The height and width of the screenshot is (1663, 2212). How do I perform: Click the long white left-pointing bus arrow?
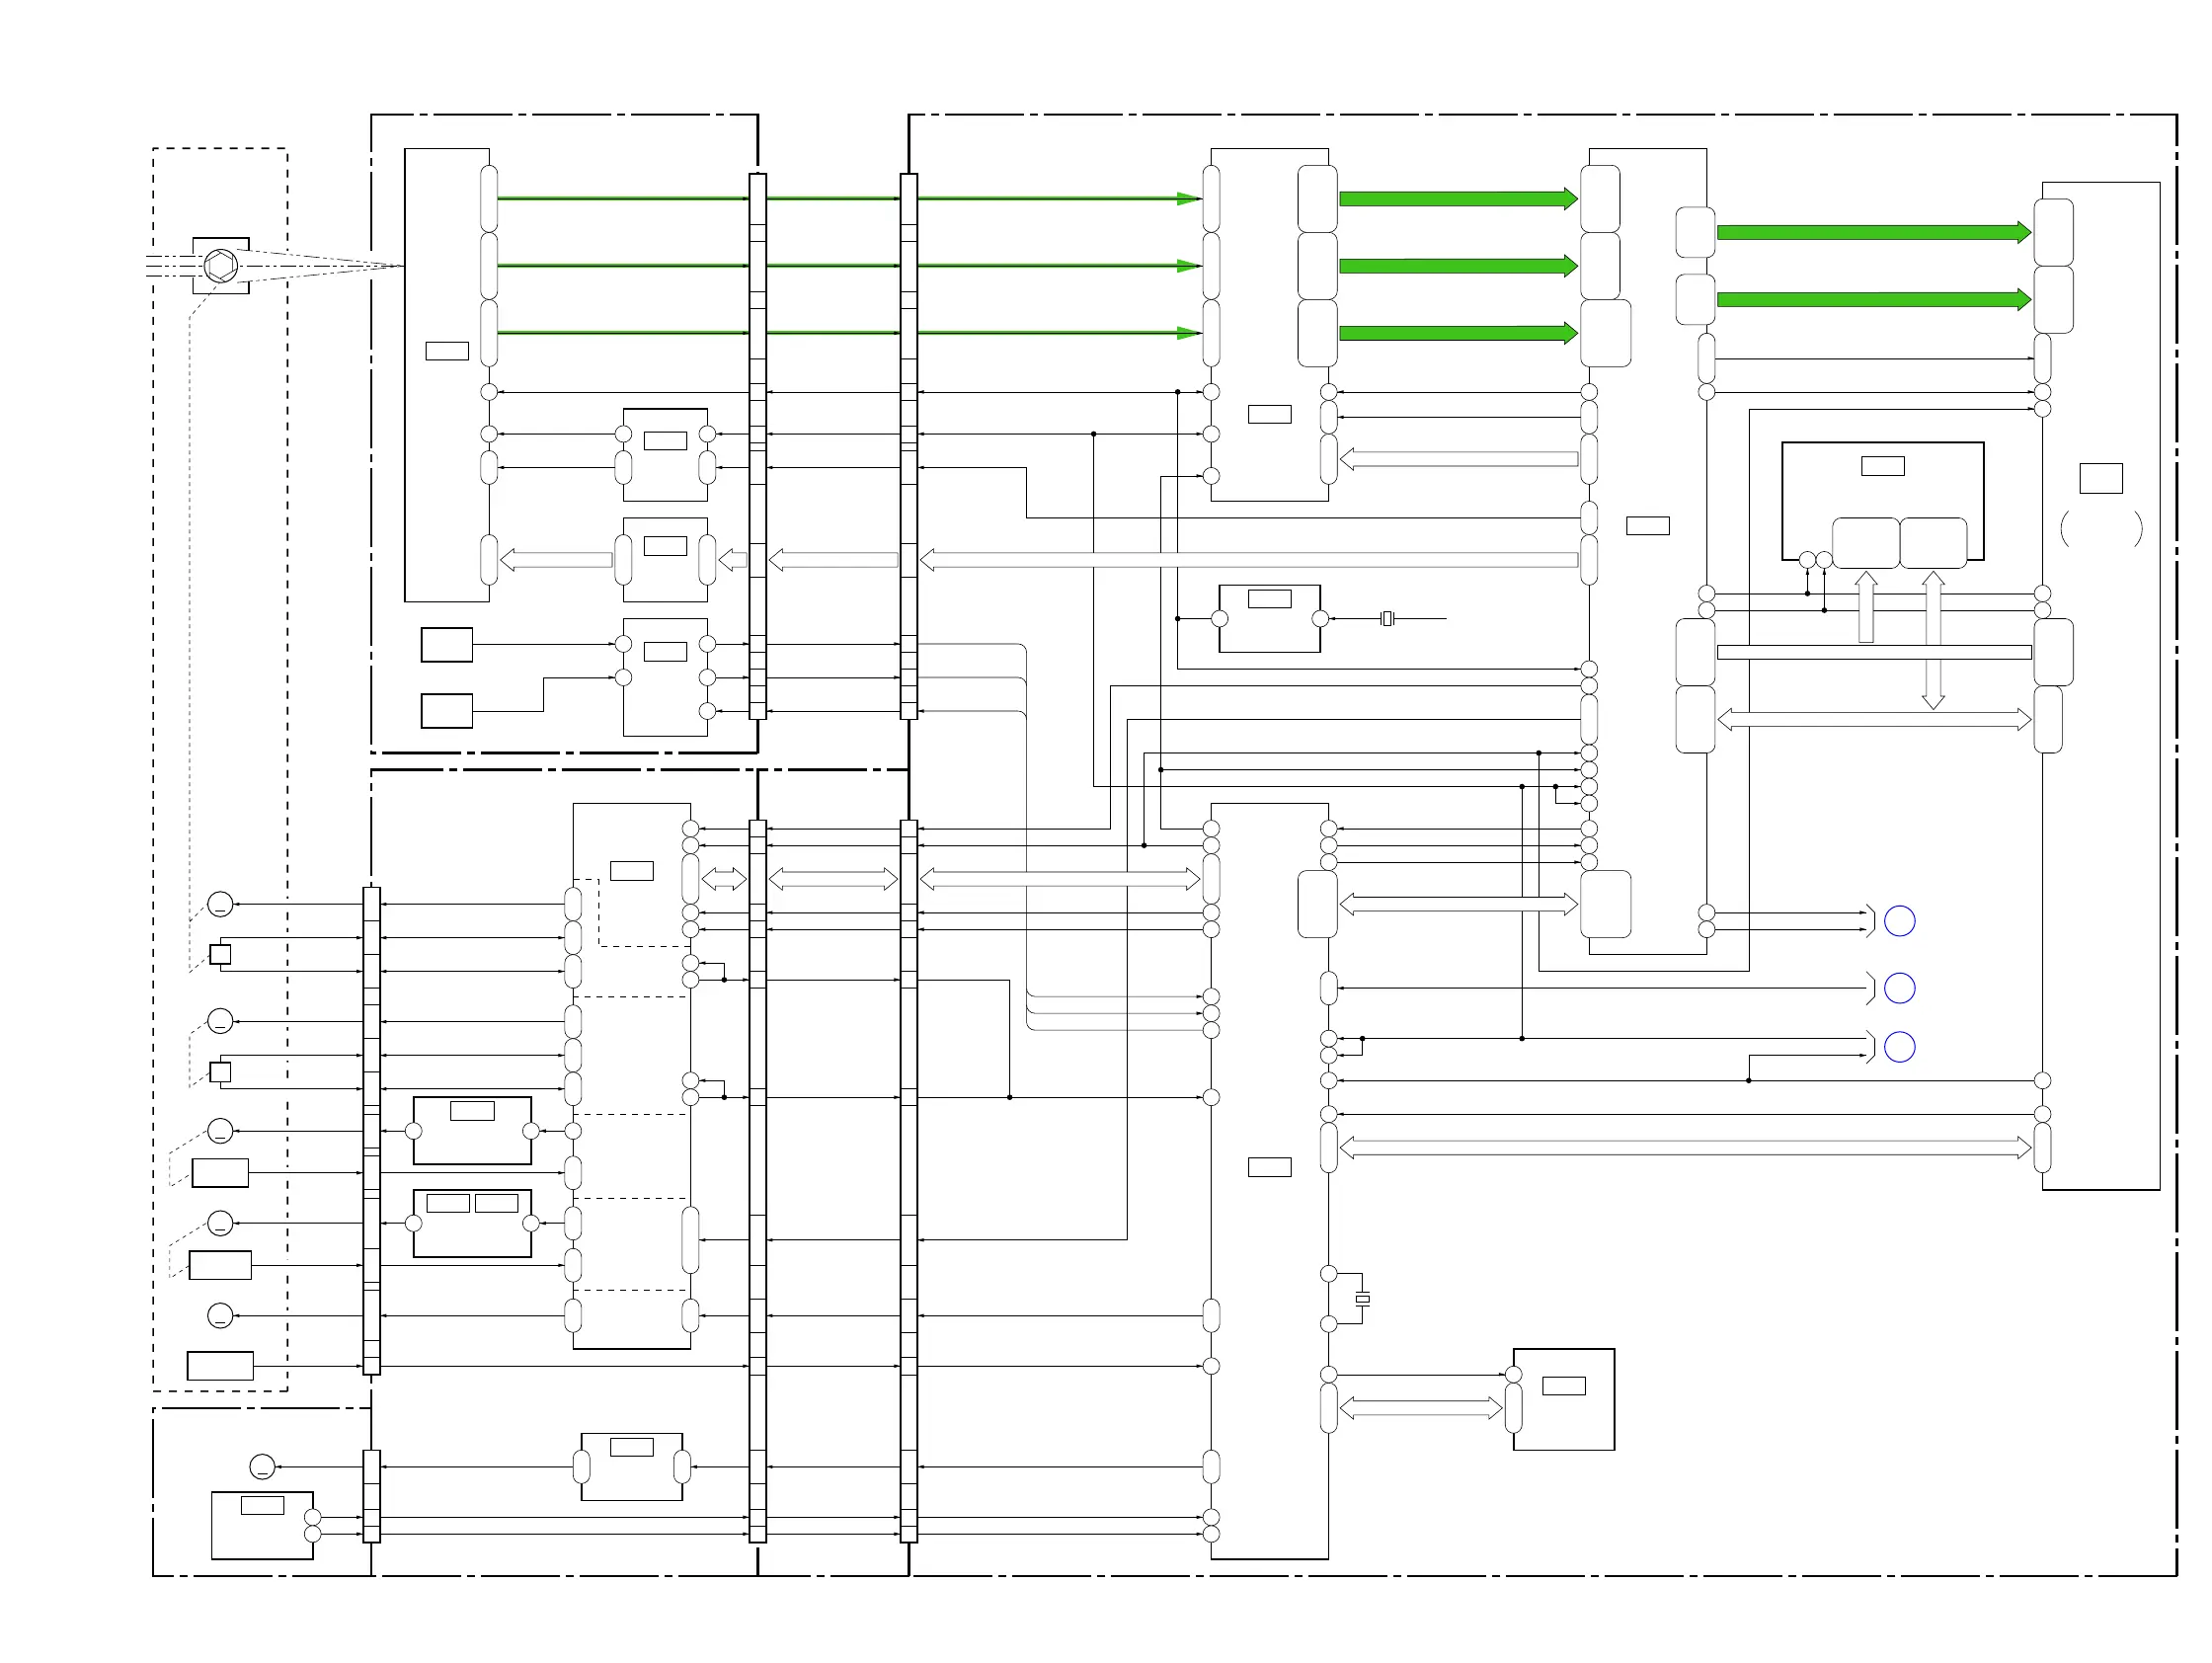[1247, 560]
